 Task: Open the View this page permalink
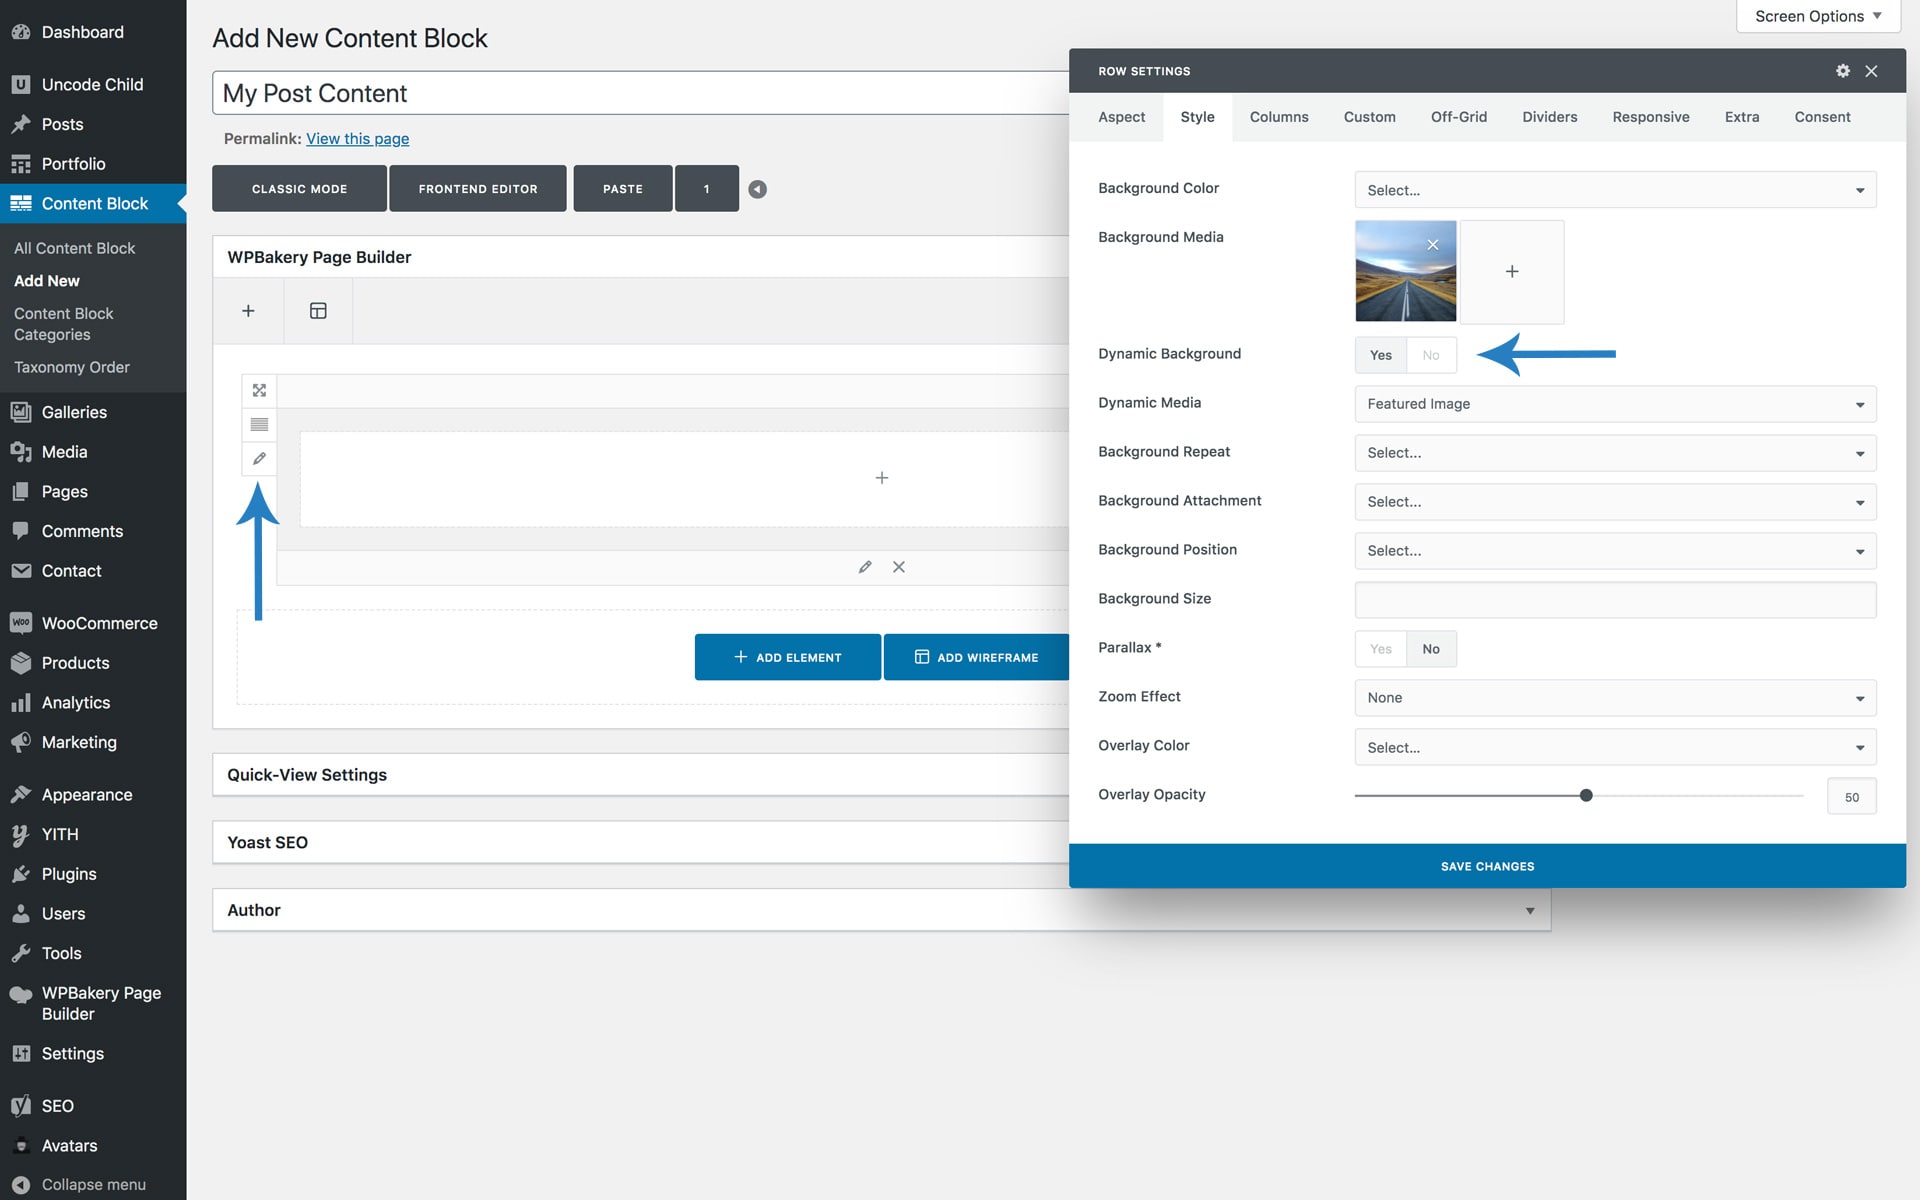coord(357,139)
